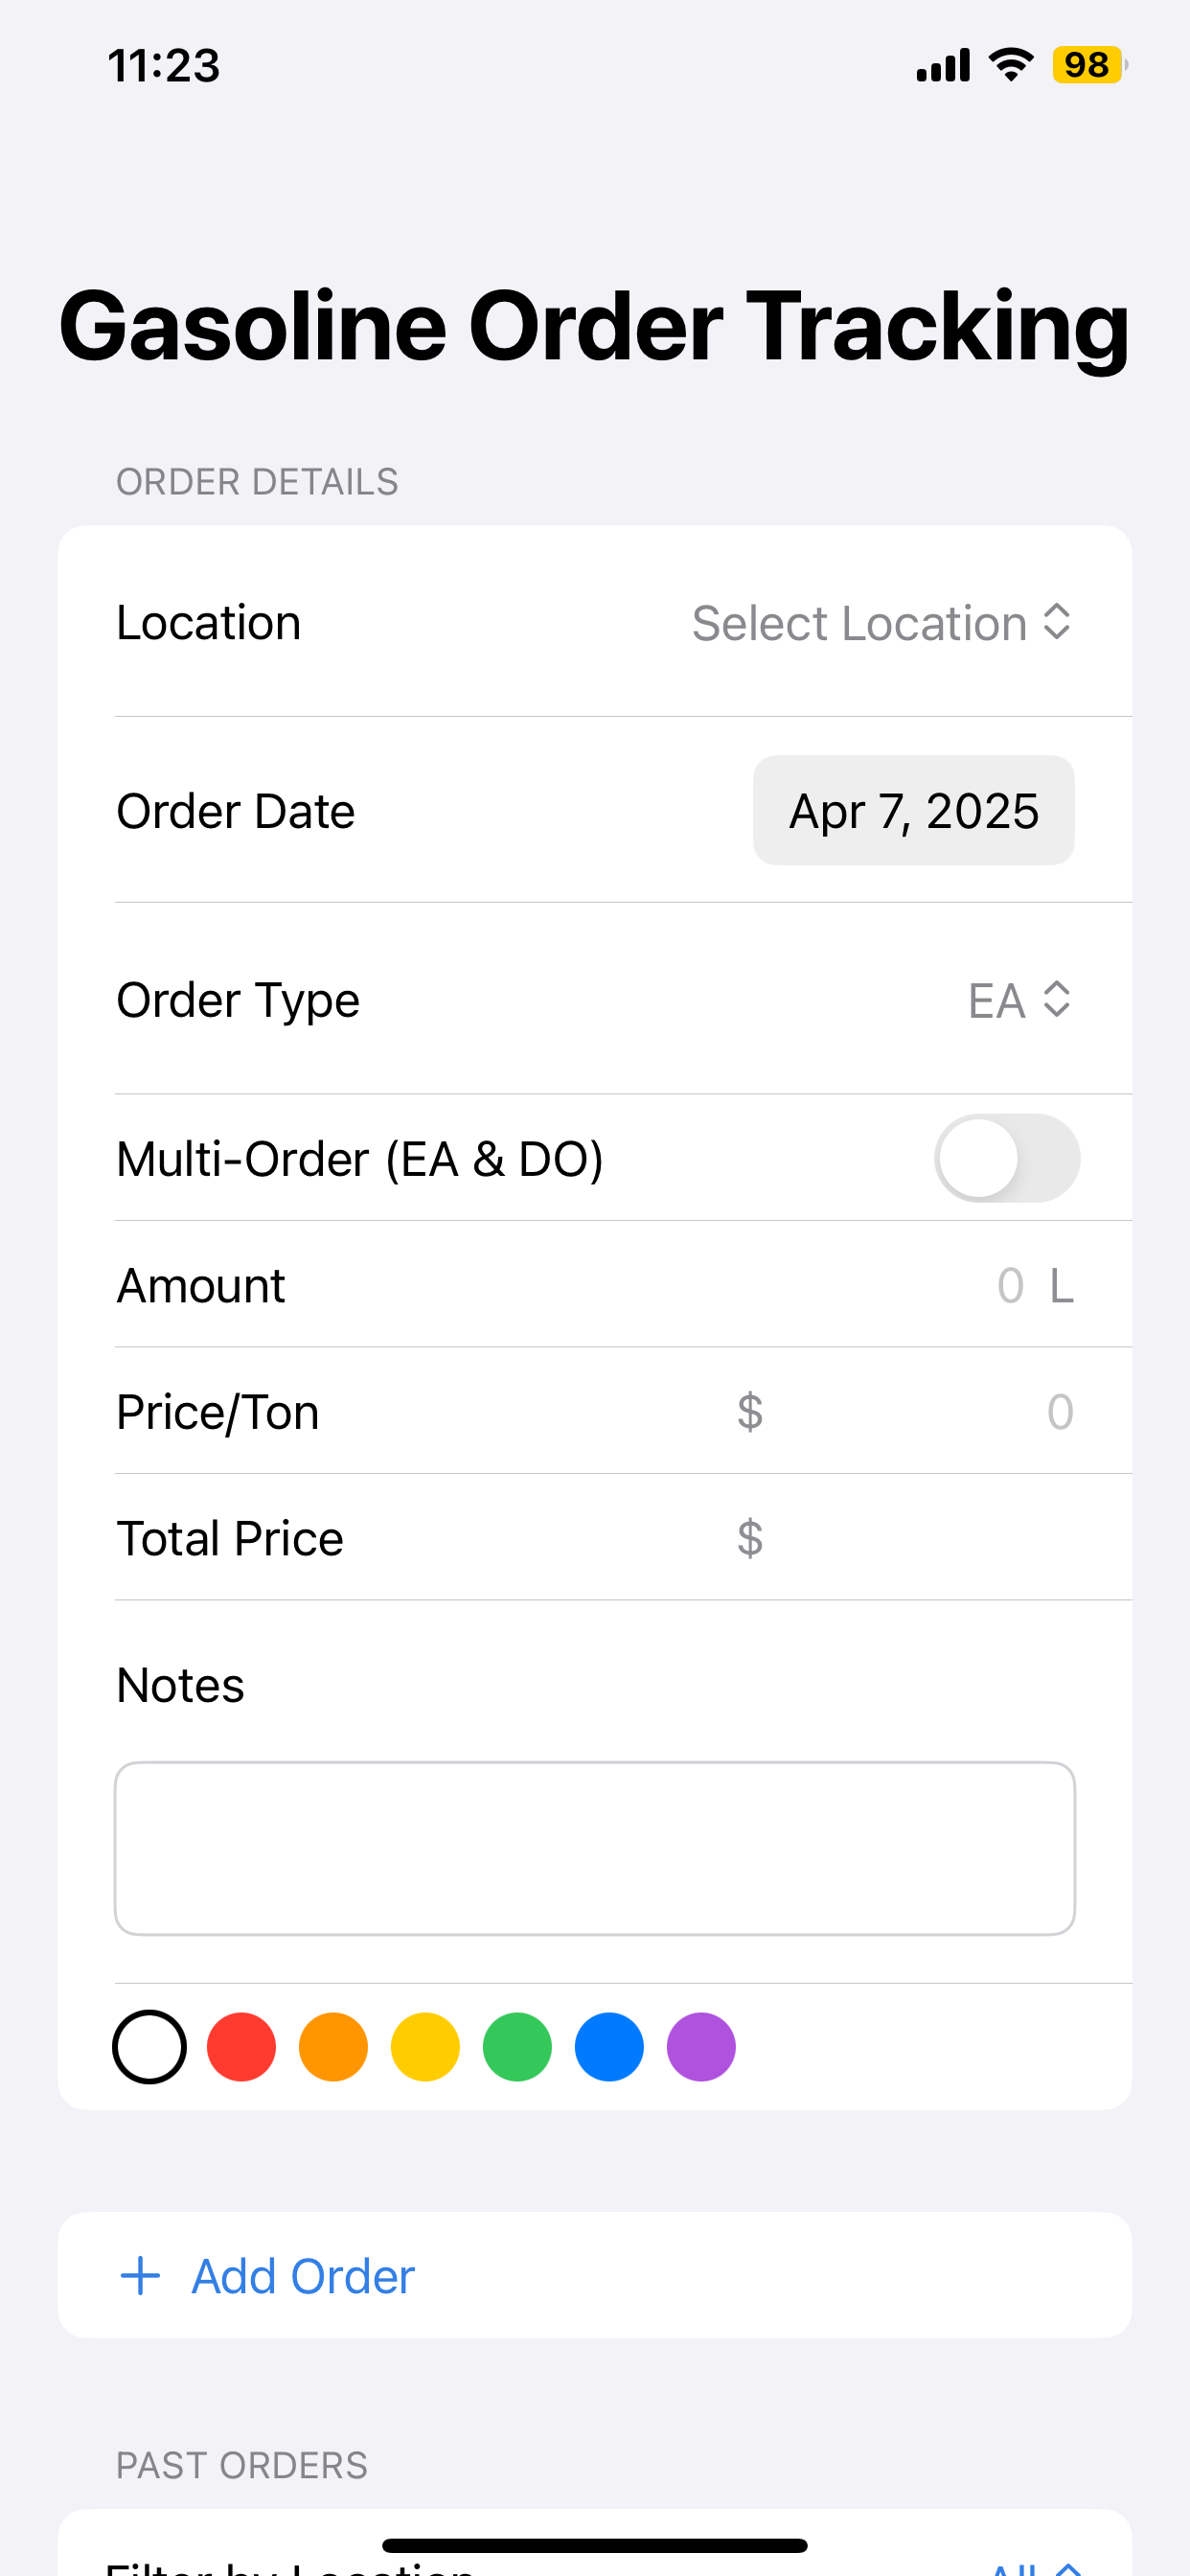Add Order button
This screenshot has width=1190, height=2576.
[595, 2276]
